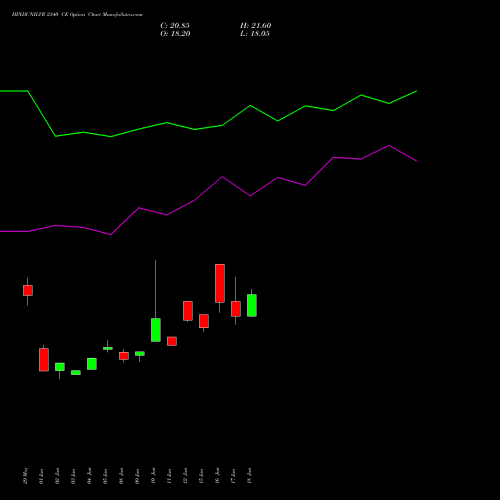Select the large red candle on 16 Jun

tap(220, 283)
